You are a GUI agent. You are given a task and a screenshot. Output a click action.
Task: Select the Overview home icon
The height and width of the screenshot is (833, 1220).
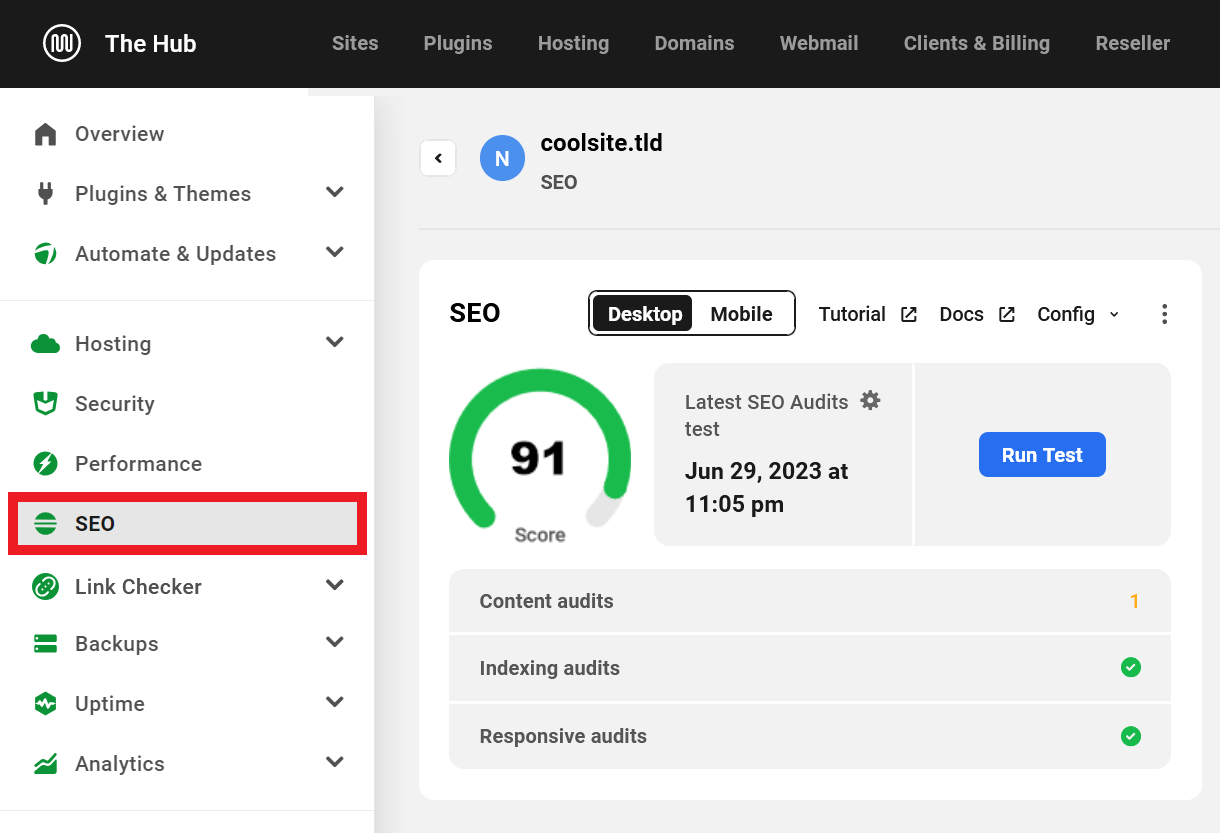coord(45,134)
